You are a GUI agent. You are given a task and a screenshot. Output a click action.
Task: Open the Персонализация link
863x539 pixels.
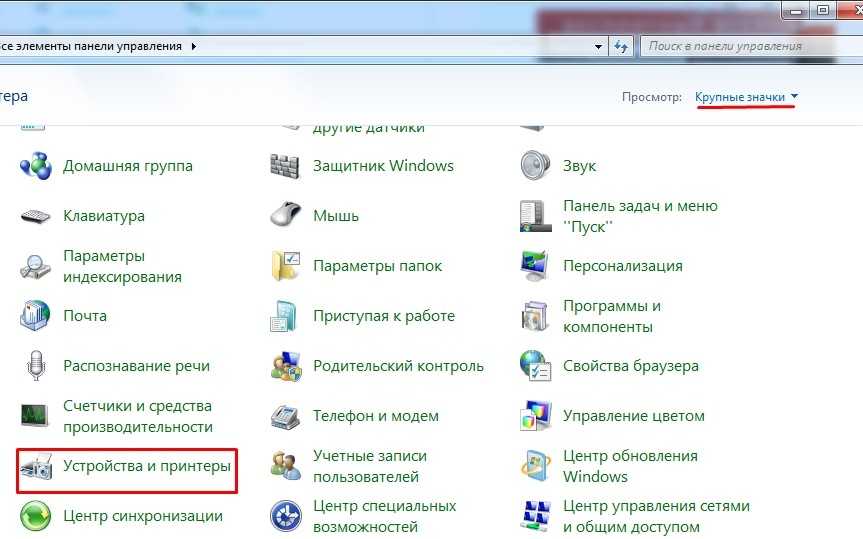pyautogui.click(x=622, y=266)
